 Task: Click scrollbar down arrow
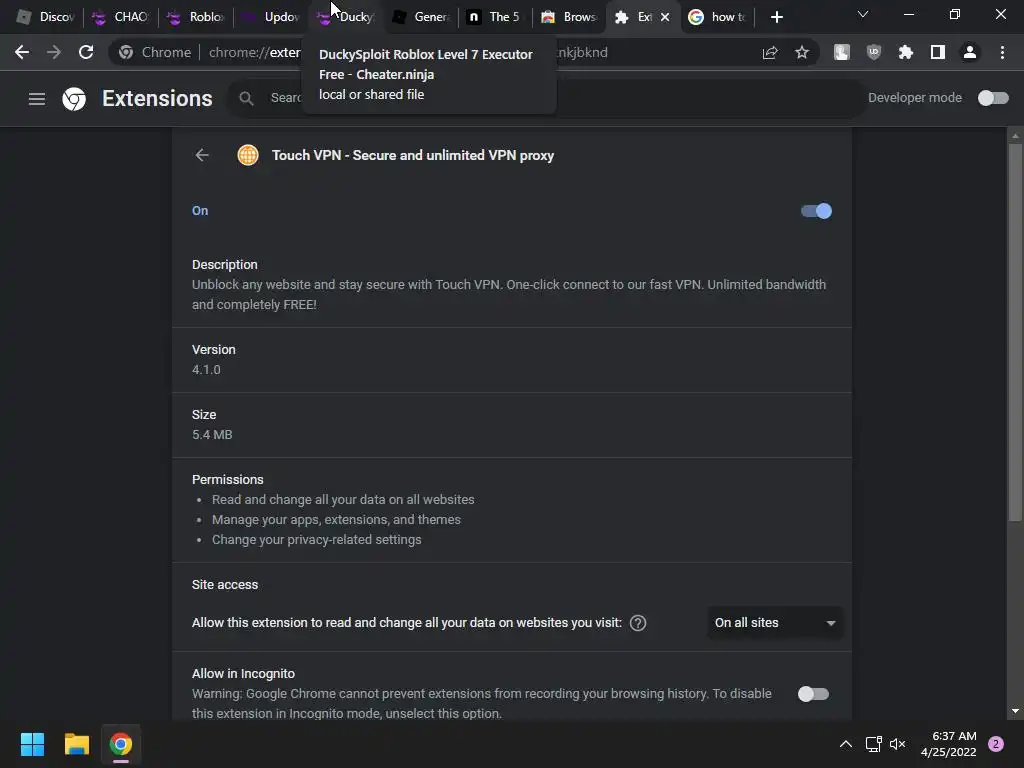pos(1015,711)
